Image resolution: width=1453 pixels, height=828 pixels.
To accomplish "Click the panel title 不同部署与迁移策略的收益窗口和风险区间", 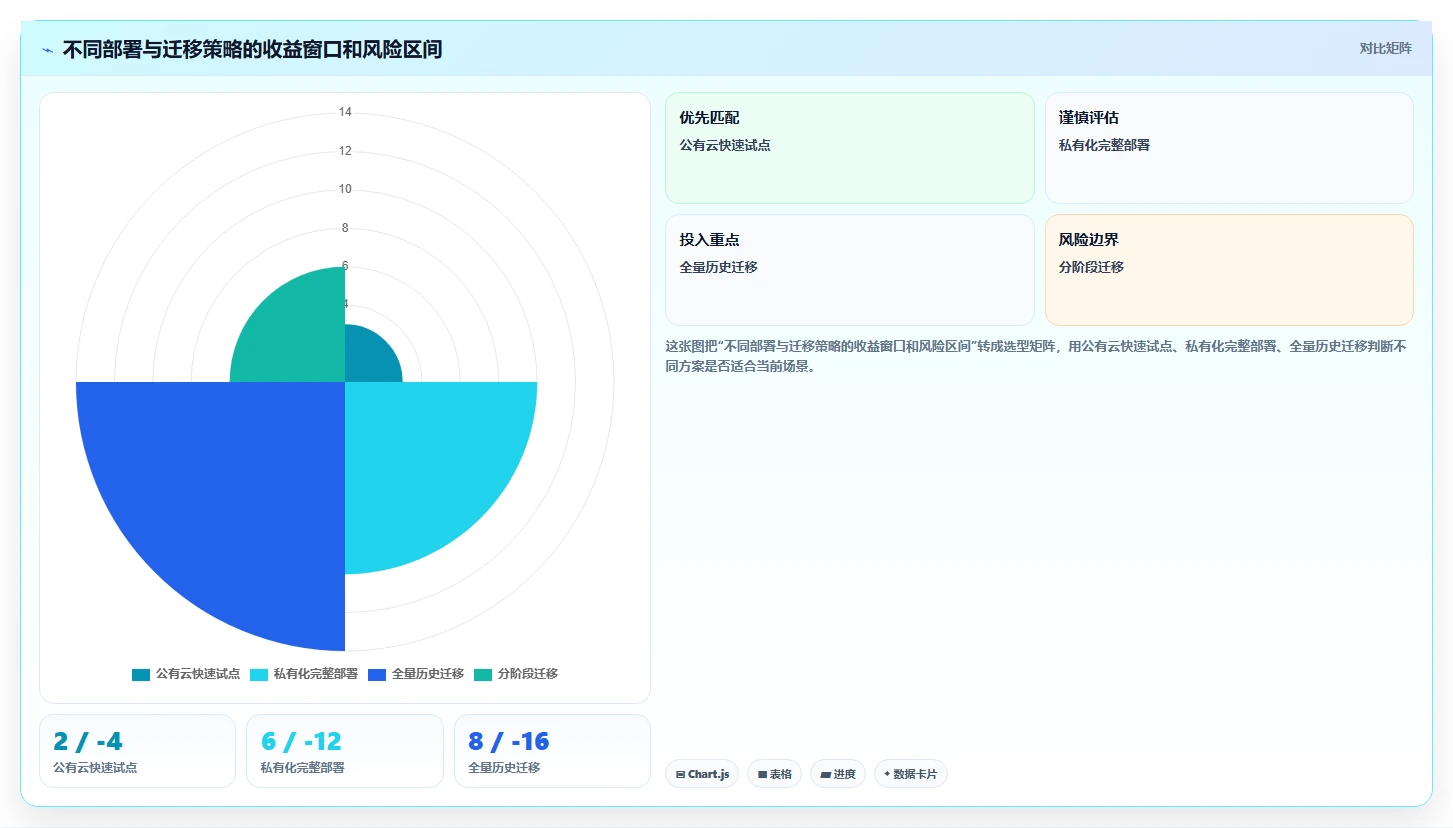I will click(x=252, y=50).
